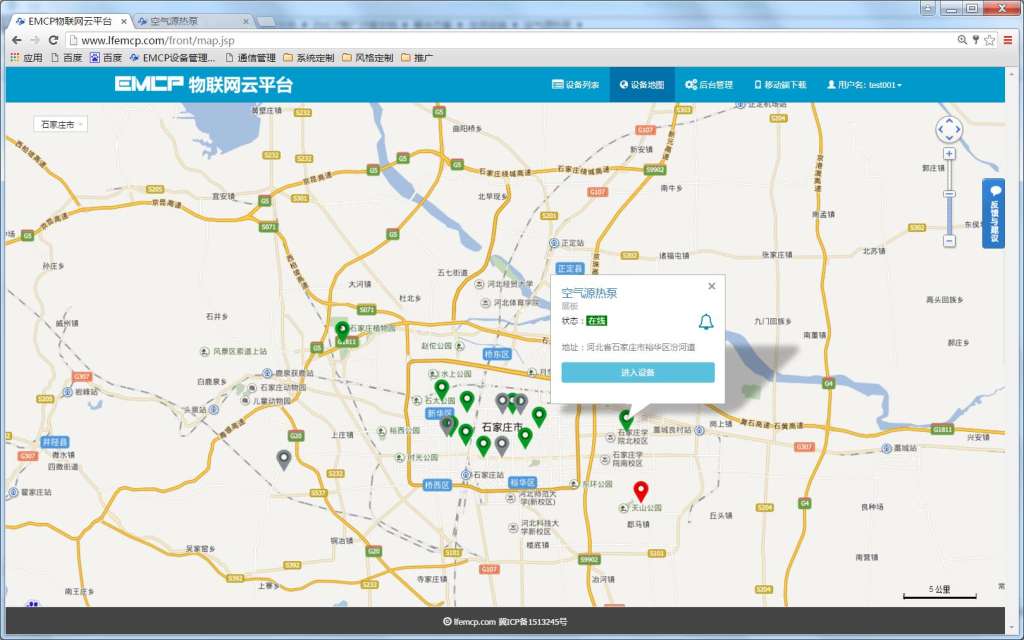Click the map pan direction control
This screenshot has width=1024, height=640.
[949, 129]
